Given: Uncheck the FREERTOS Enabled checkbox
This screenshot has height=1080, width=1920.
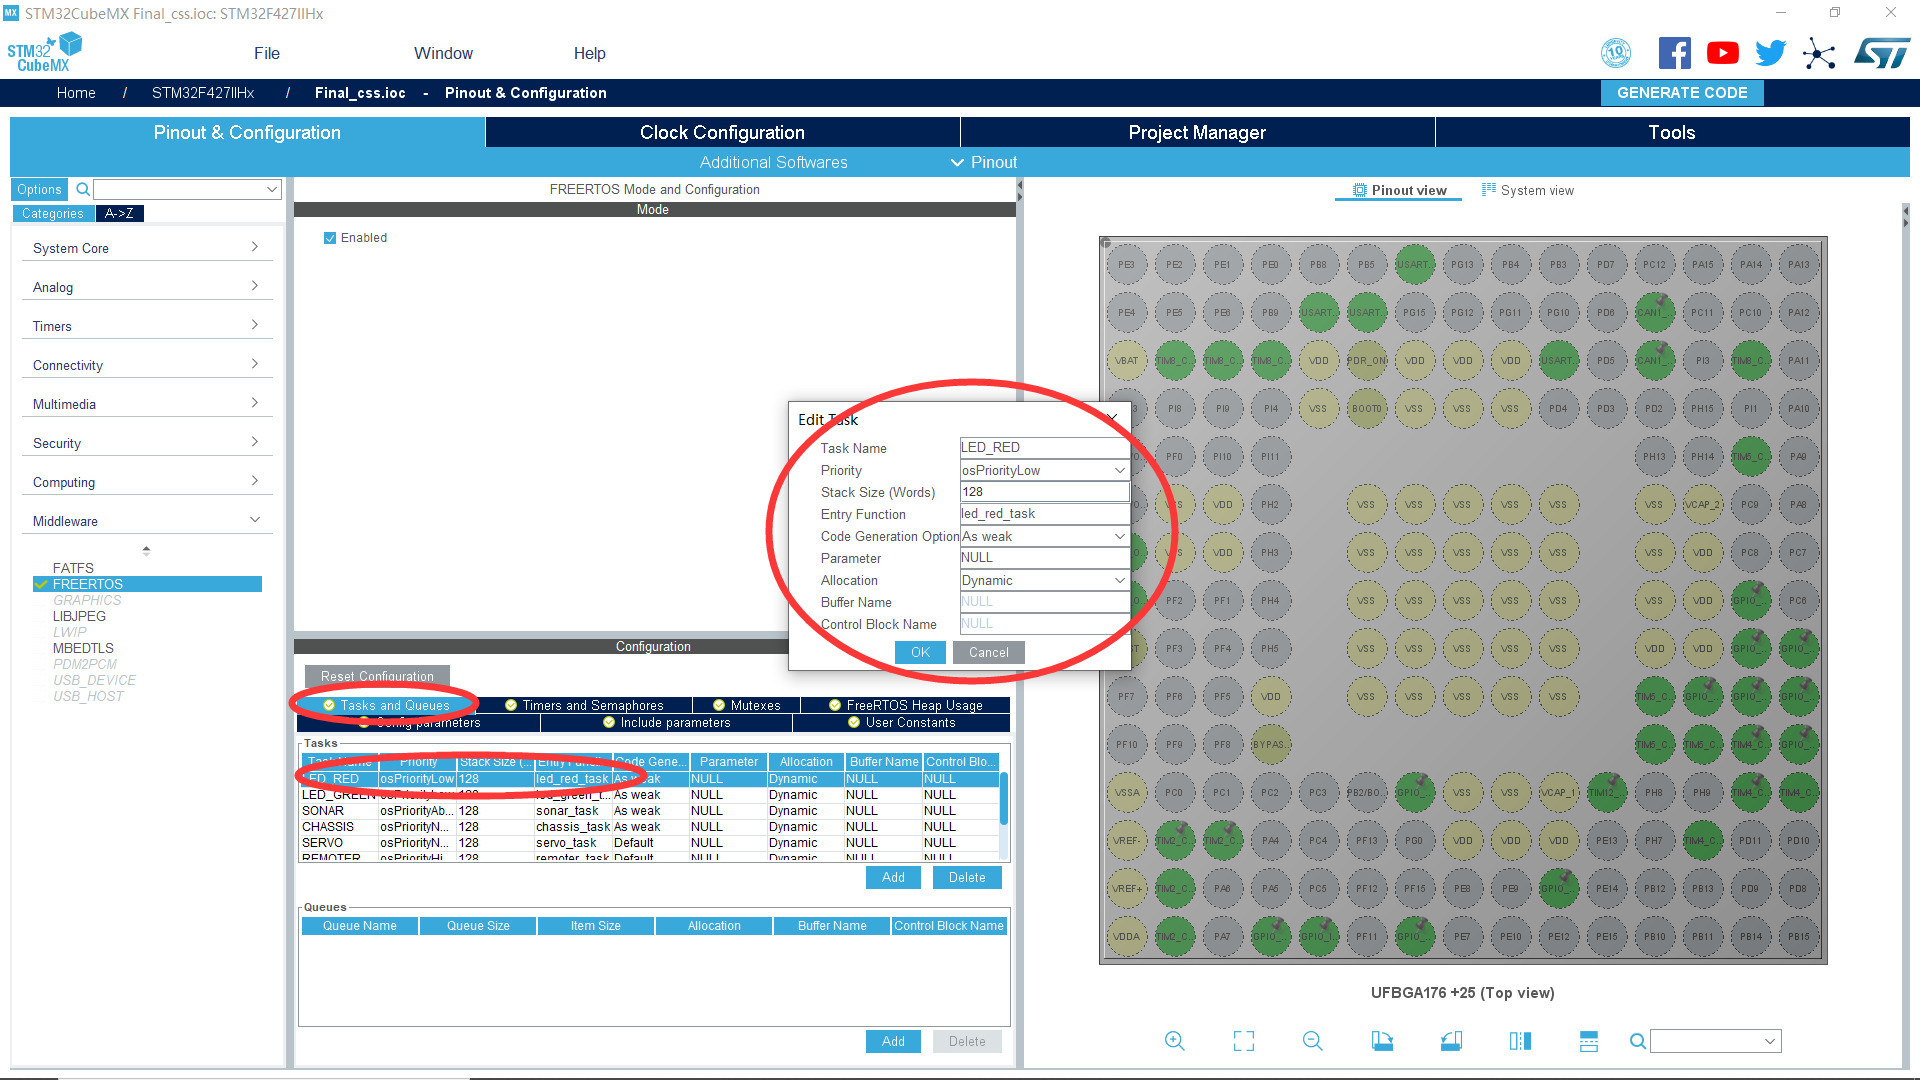Looking at the screenshot, I should pos(330,238).
